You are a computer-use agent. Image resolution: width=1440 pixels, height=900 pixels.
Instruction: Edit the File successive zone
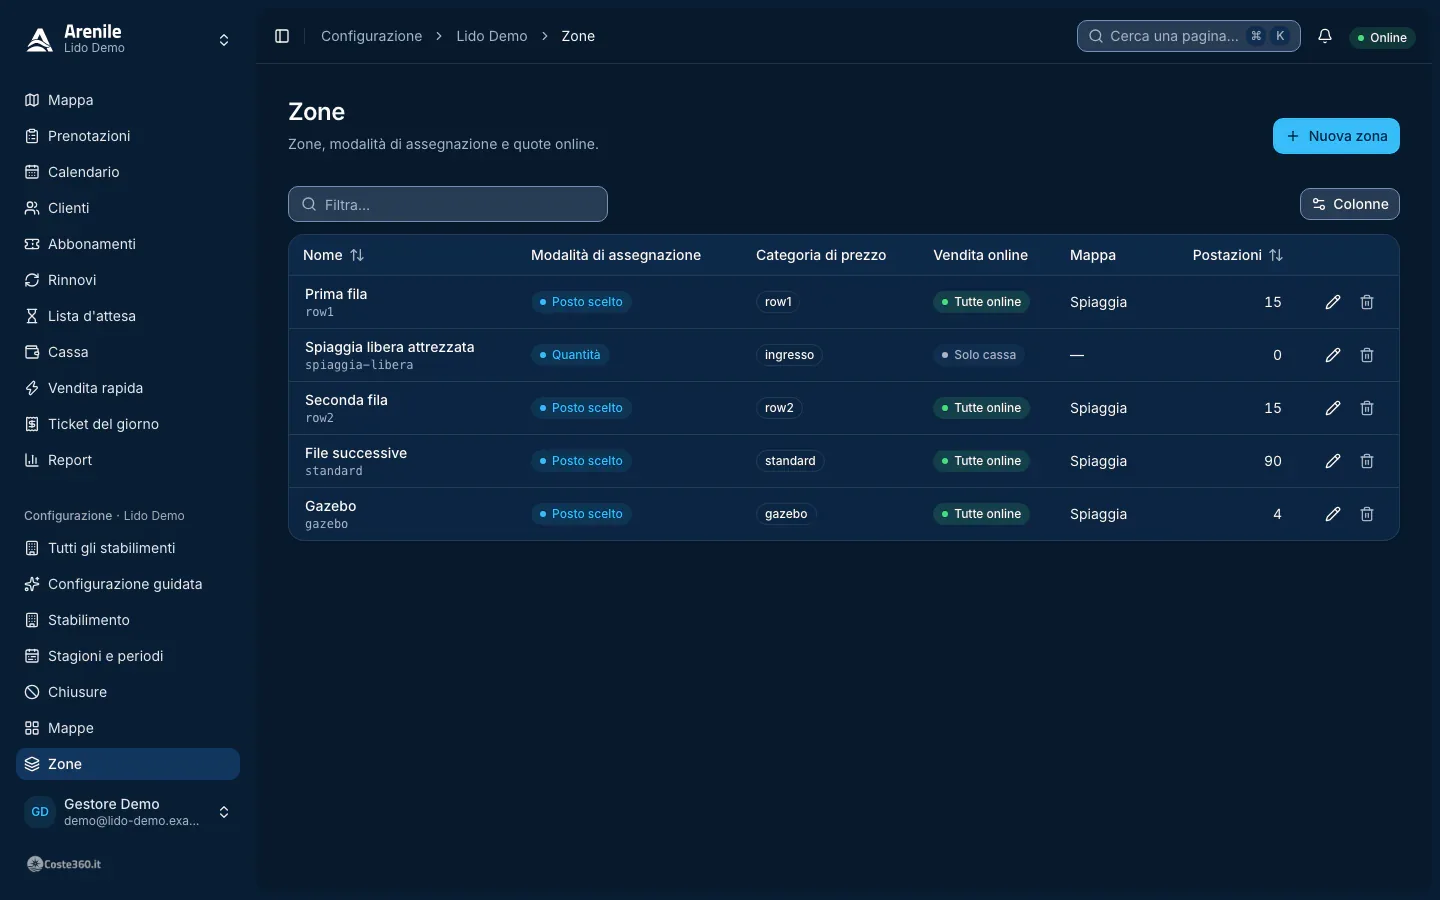1333,461
